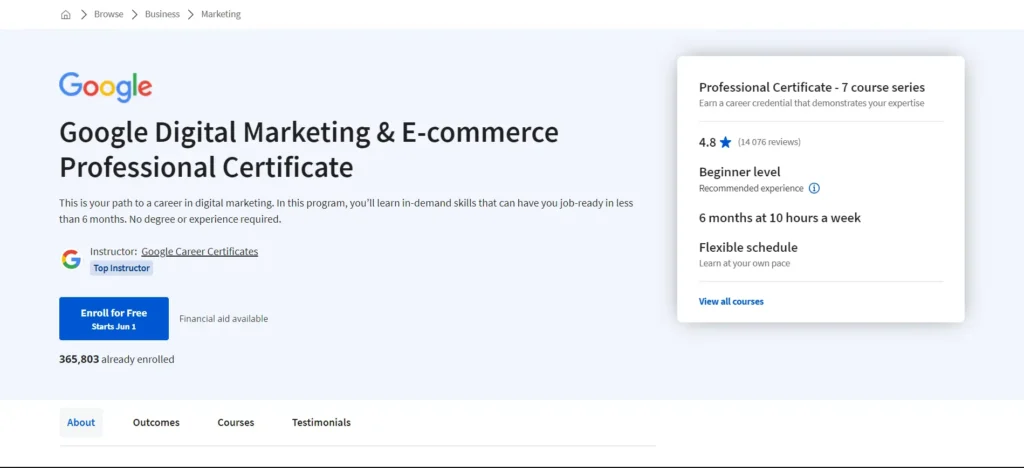Screen dimensions: 1024x468
Task: Click the Google G instructor avatar
Action: click(x=71, y=259)
